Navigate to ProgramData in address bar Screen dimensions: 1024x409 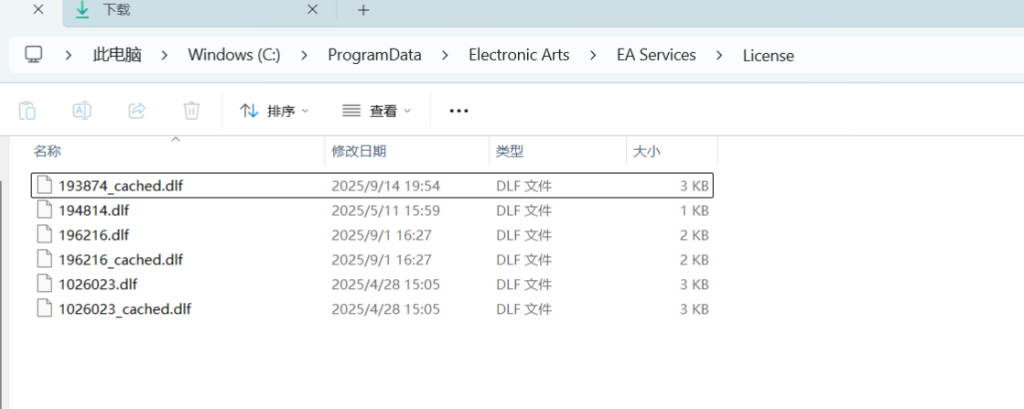(x=374, y=55)
